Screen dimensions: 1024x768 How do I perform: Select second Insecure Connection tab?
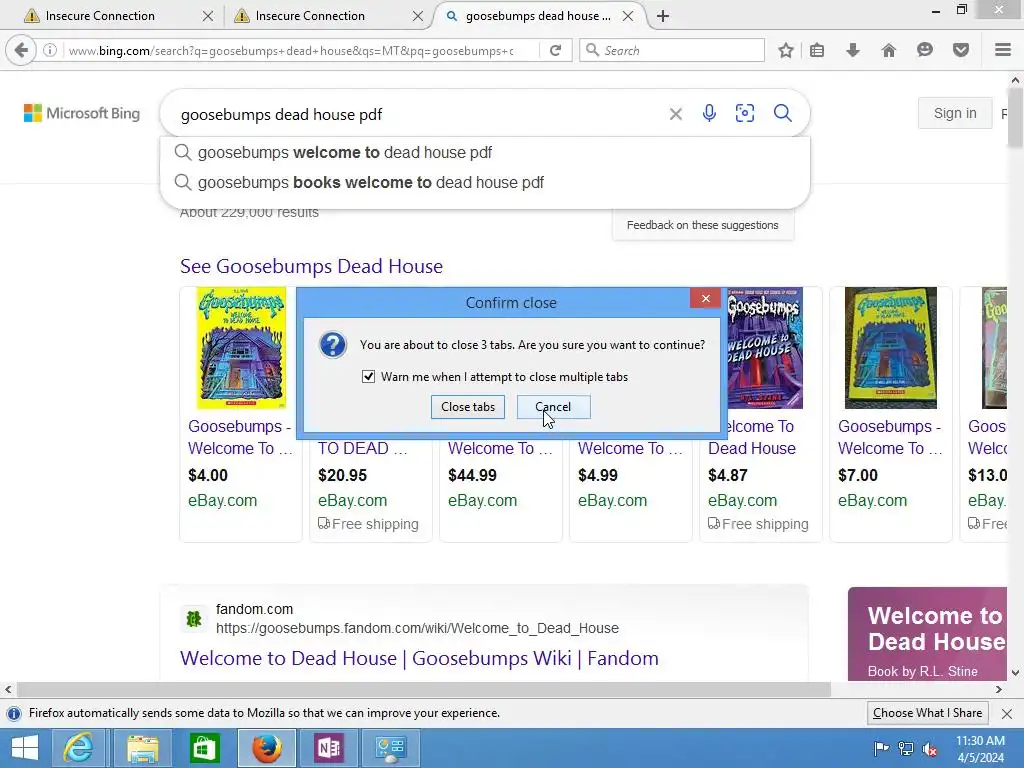coord(325,16)
